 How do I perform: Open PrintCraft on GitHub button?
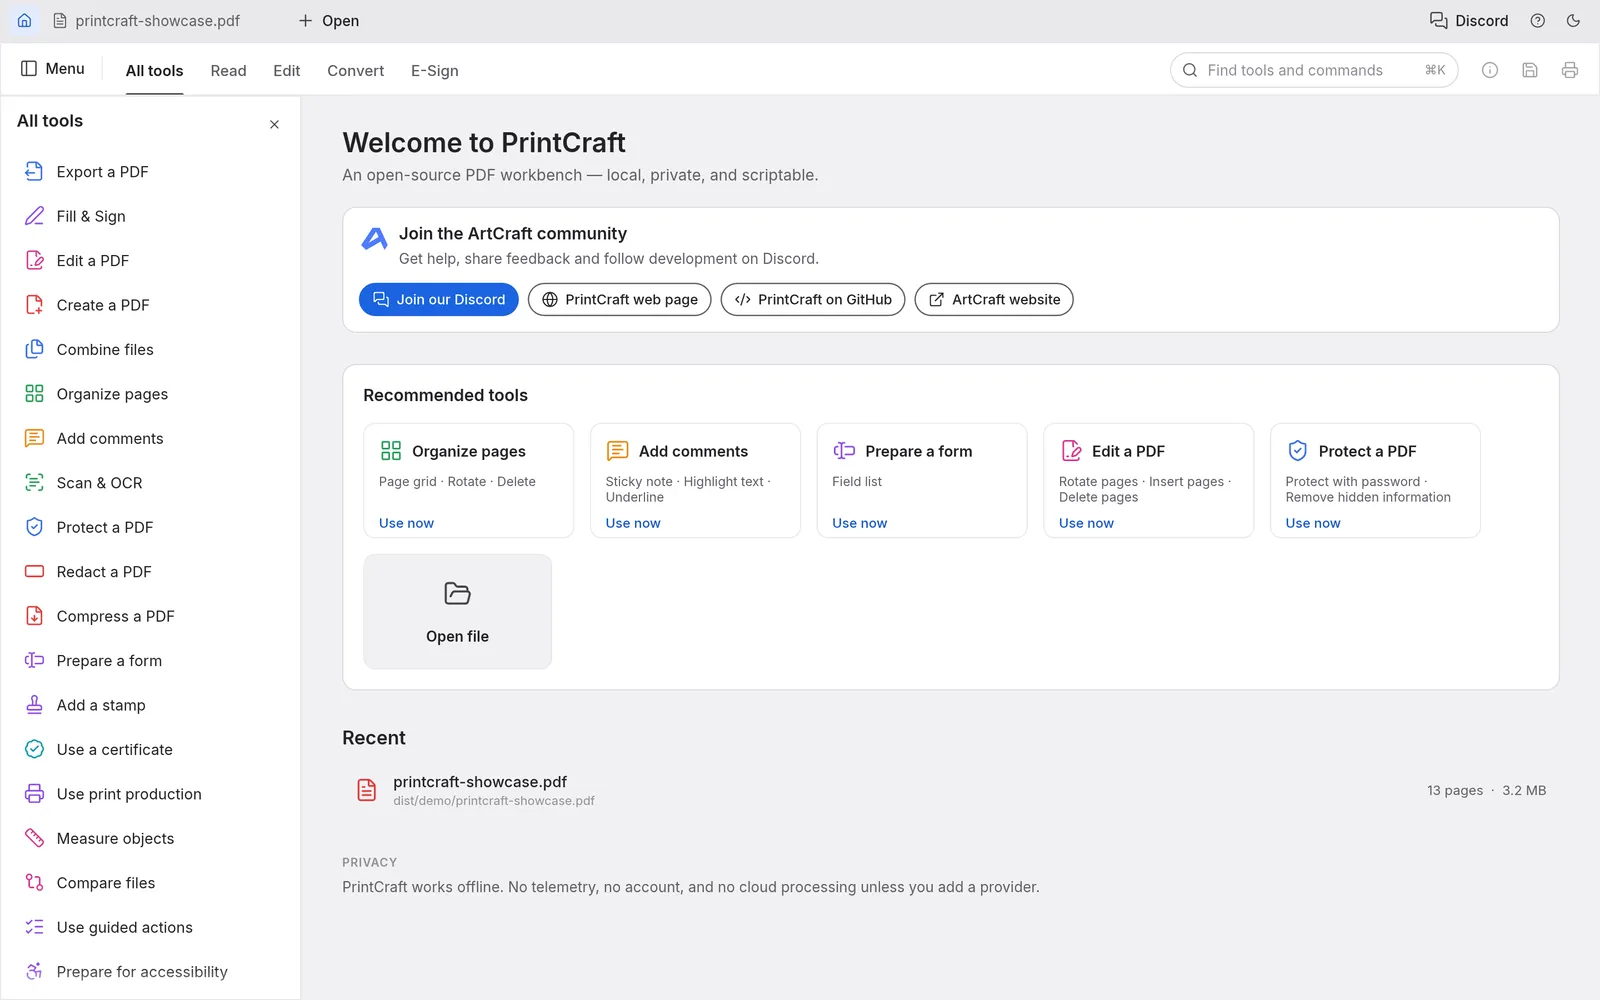click(x=813, y=300)
